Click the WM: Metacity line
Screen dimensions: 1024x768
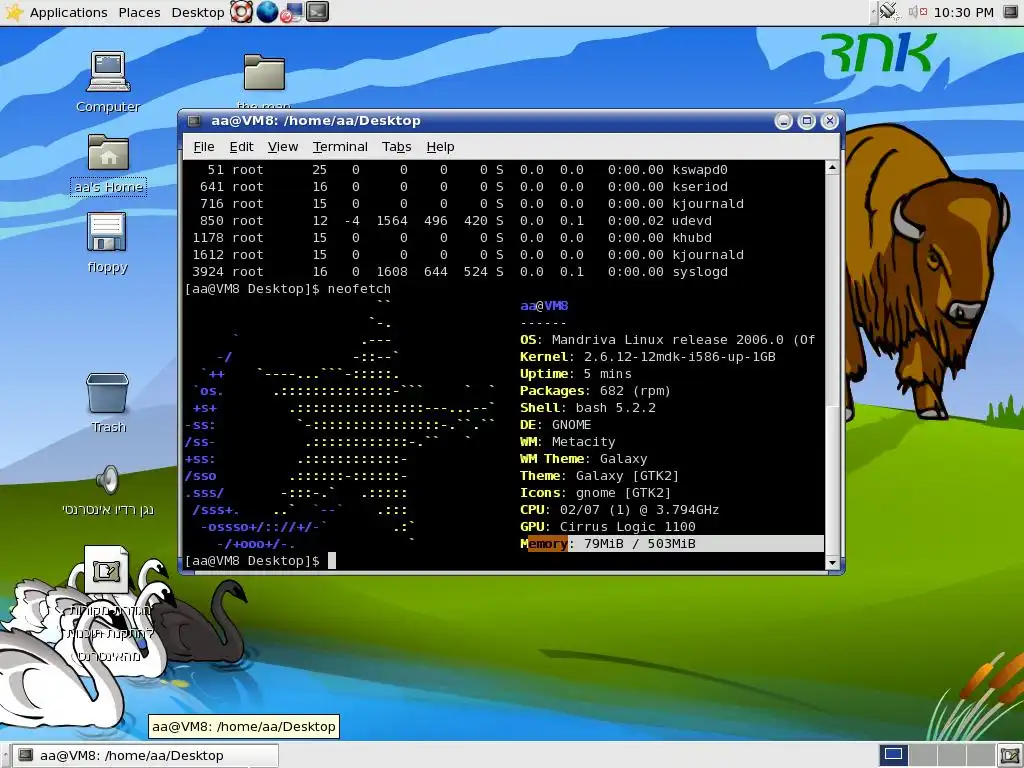point(568,441)
